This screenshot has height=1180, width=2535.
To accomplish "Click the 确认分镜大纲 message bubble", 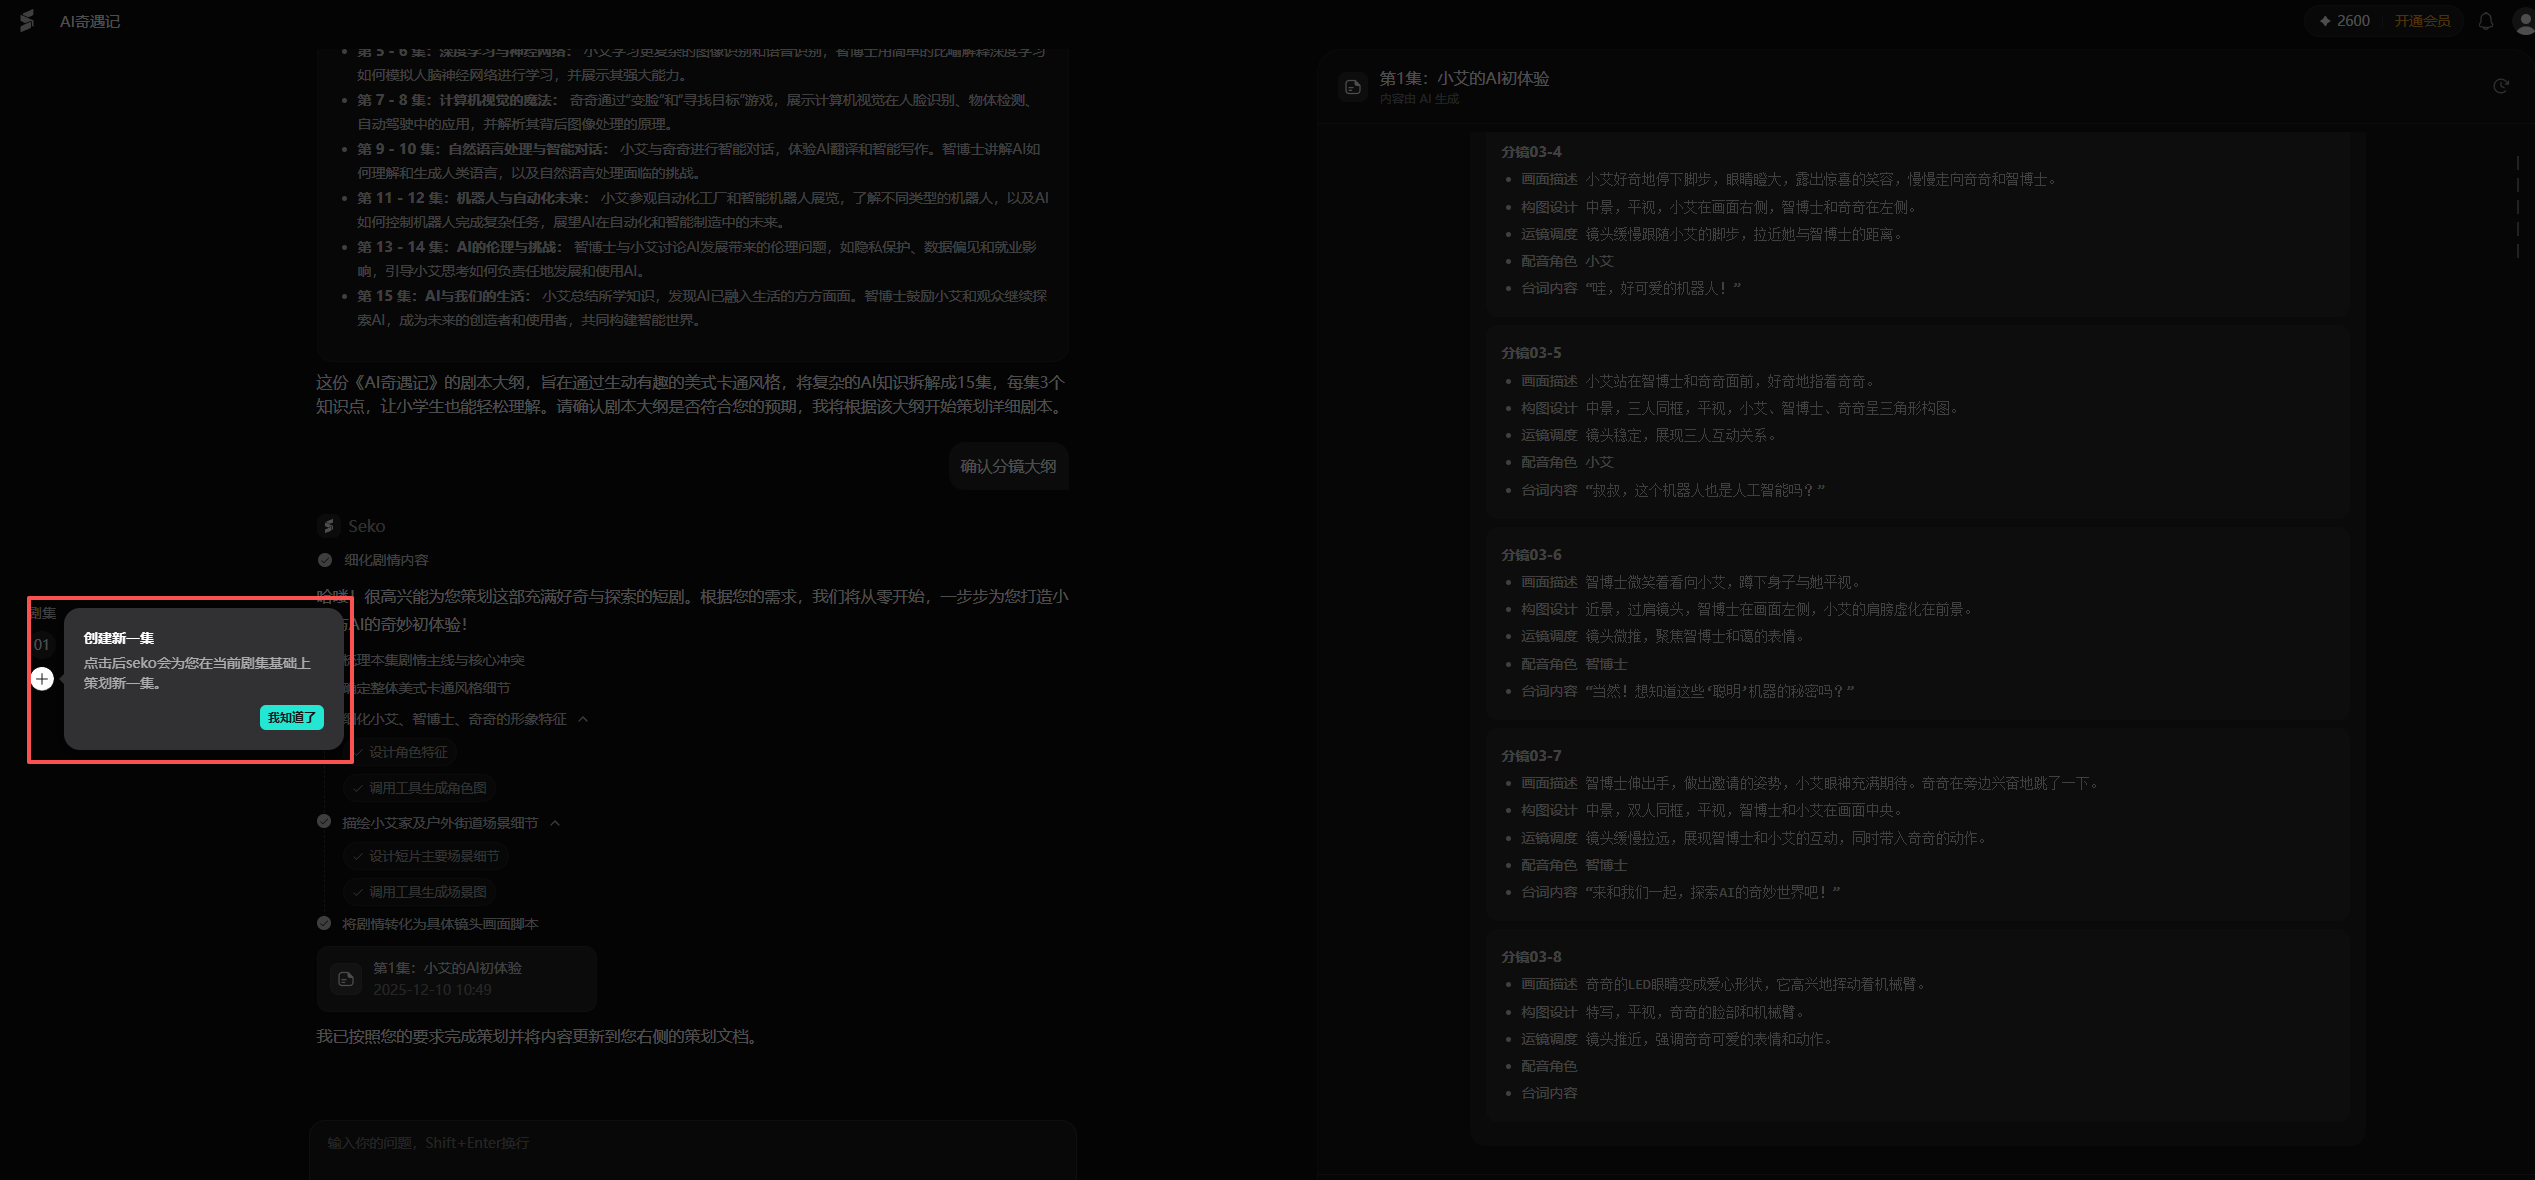I will click(1008, 466).
